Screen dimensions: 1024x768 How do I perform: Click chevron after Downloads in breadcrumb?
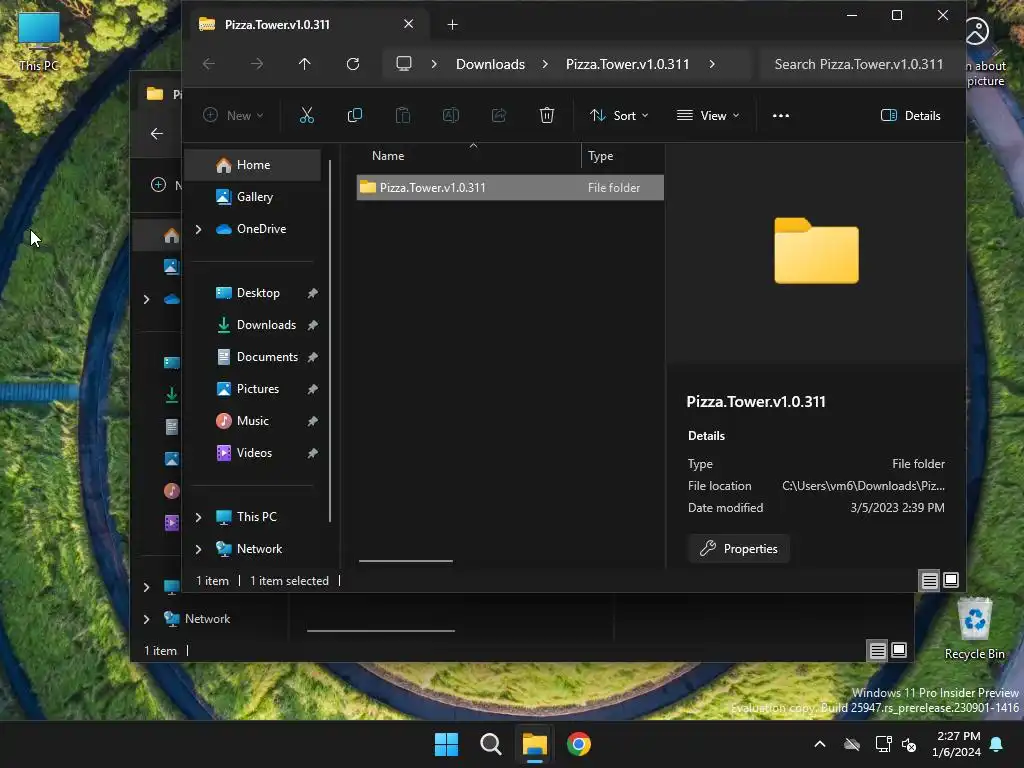point(545,64)
